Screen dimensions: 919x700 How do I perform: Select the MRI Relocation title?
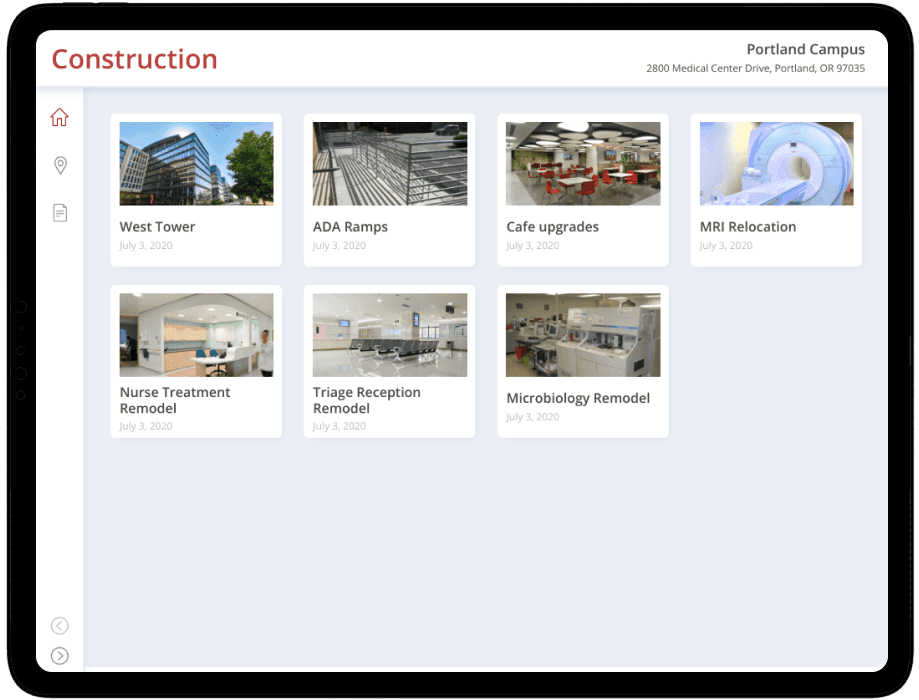pos(747,227)
